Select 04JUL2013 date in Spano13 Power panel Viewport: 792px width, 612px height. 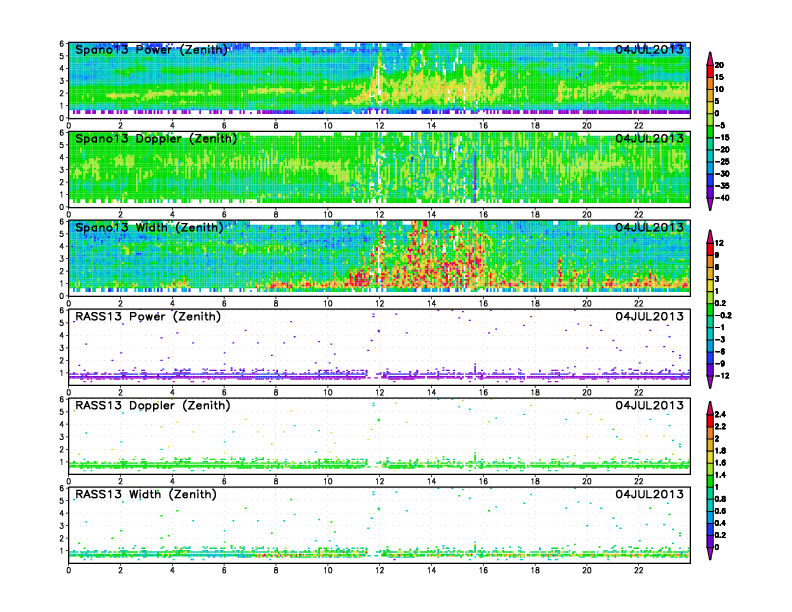[x=649, y=49]
